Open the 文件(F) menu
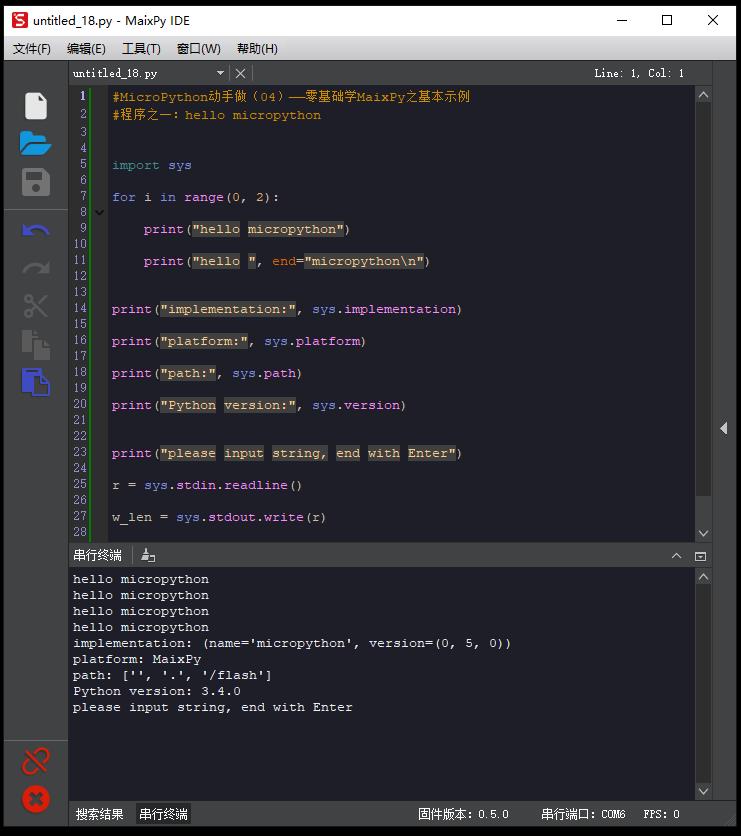This screenshot has height=836, width=741. click(x=32, y=49)
